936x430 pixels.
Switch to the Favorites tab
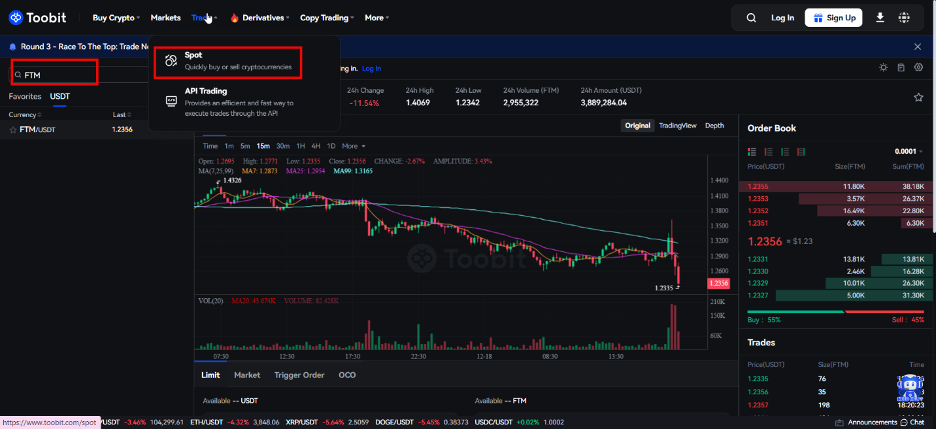(x=25, y=96)
